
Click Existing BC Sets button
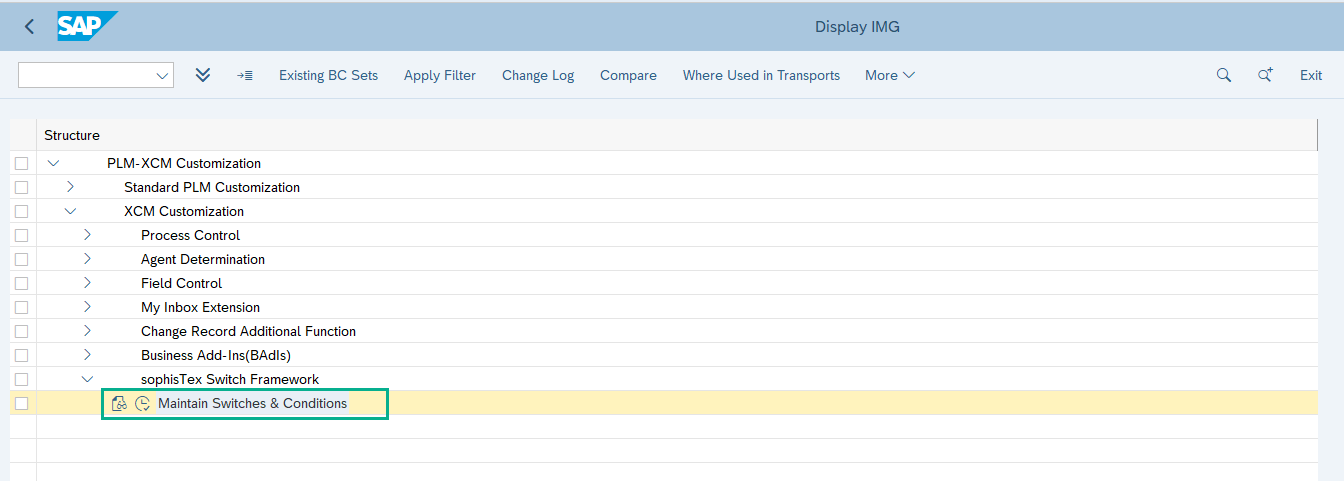pos(328,75)
